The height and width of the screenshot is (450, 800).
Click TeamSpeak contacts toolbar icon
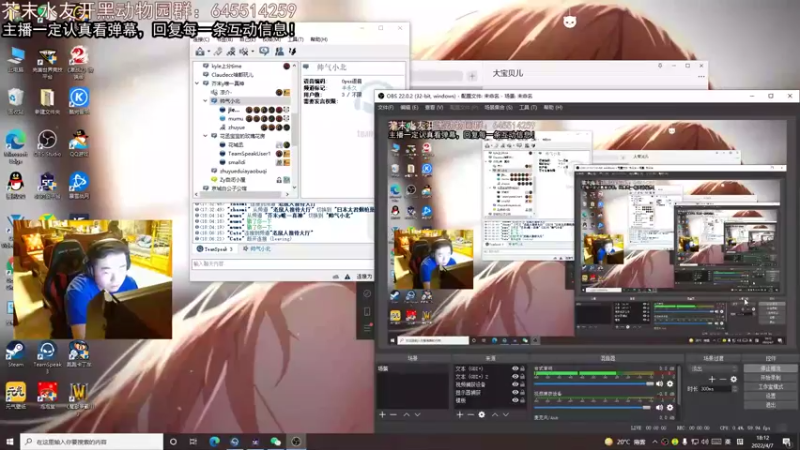tap(279, 52)
